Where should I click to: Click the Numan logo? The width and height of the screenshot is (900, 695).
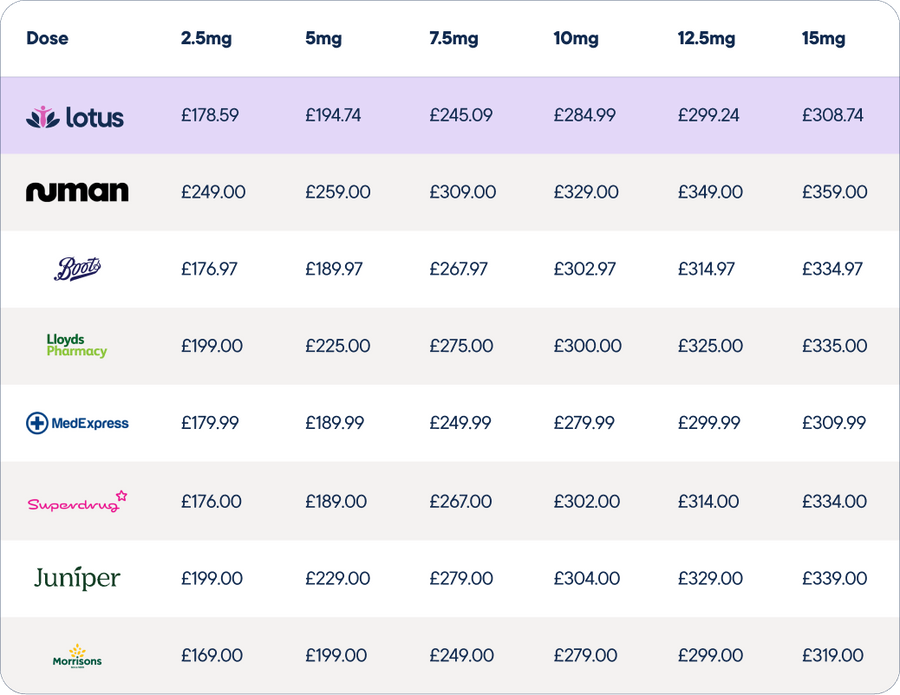click(77, 192)
